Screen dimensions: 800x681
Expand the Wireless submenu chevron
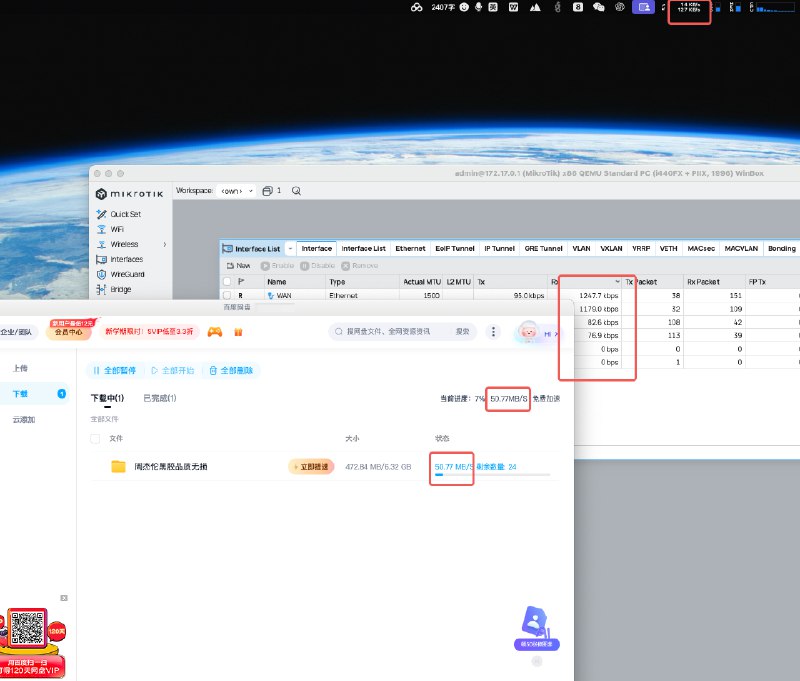(166, 244)
